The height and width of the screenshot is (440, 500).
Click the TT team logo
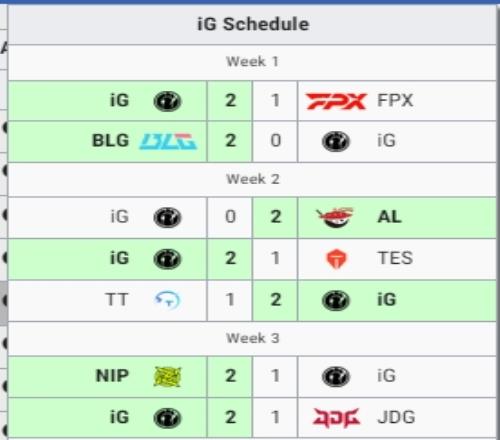(x=168, y=300)
